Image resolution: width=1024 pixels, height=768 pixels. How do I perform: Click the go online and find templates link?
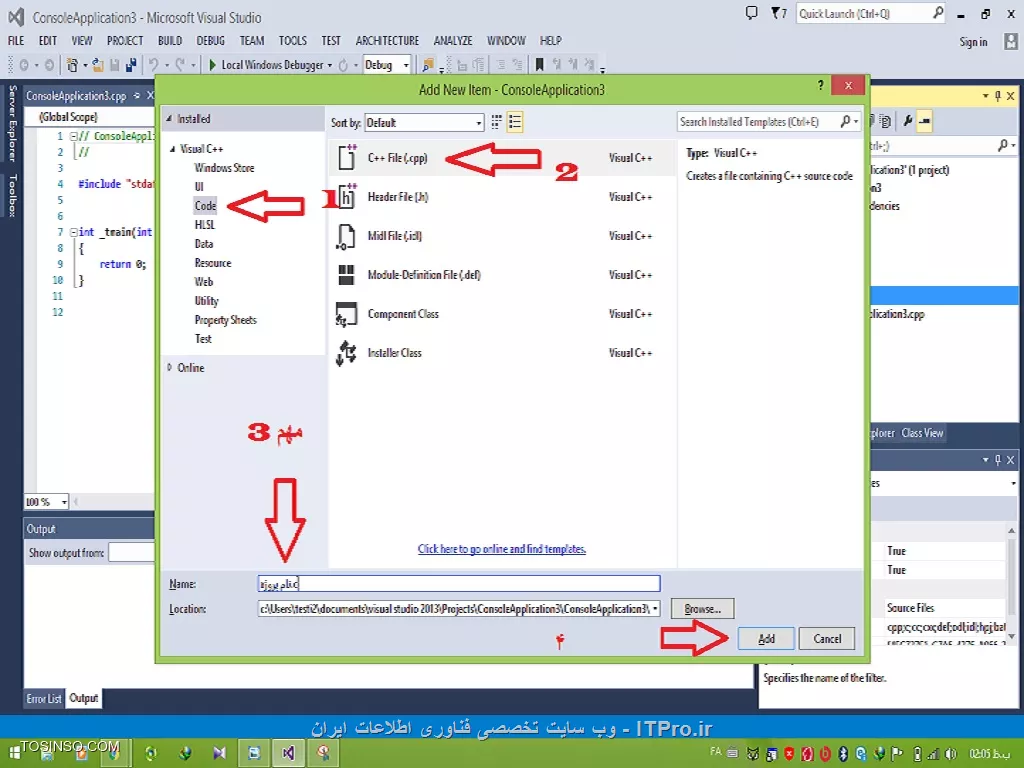502,549
